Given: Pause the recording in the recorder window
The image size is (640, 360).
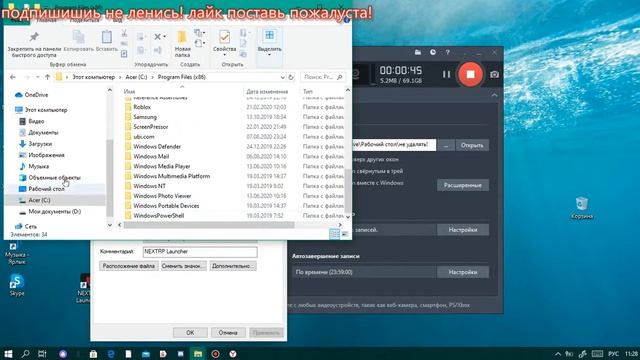Looking at the screenshot, I should 447,74.
